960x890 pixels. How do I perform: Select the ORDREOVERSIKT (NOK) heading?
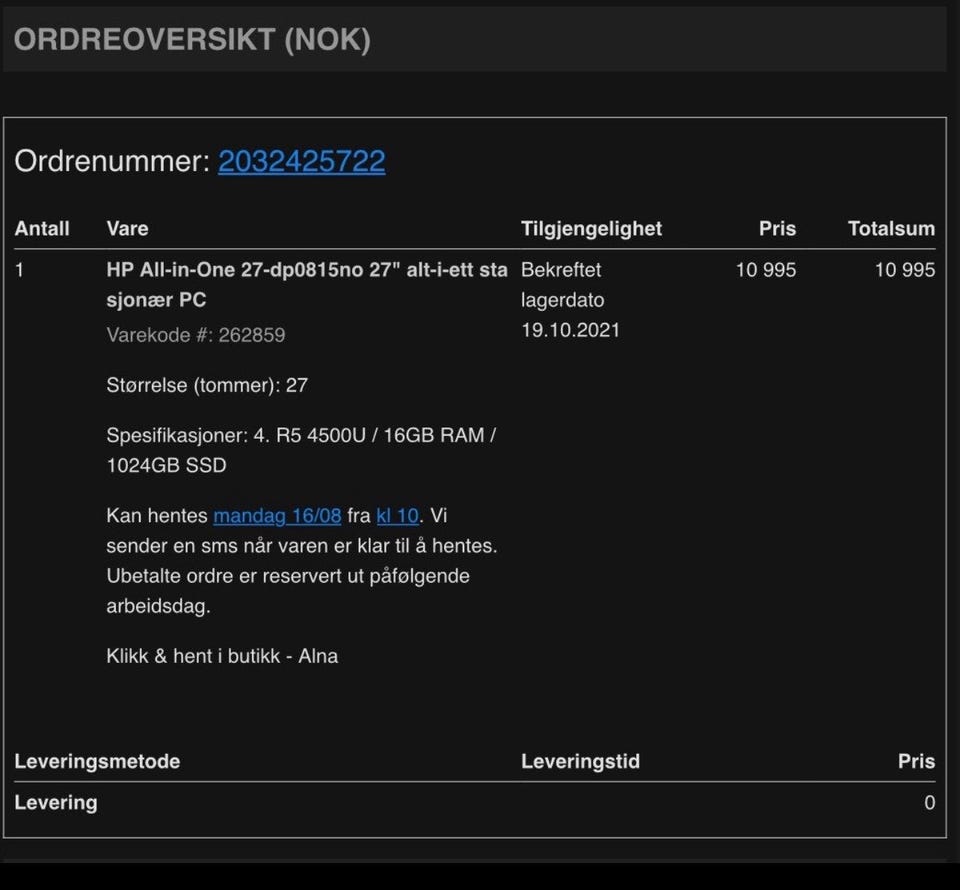pos(192,40)
